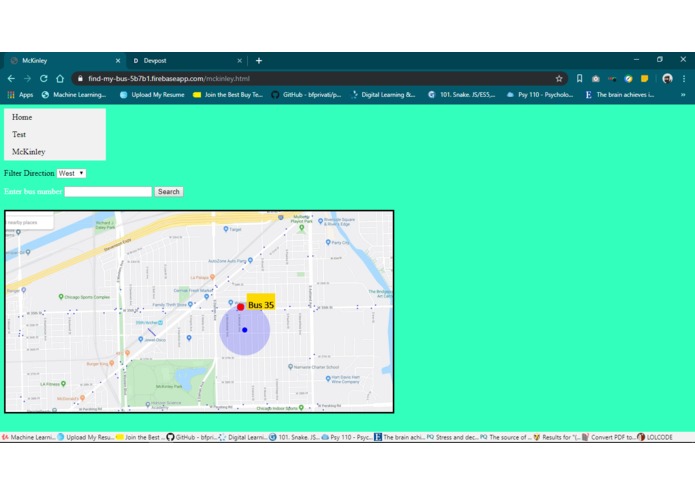Click The source of in bottom bar

click(x=506, y=437)
